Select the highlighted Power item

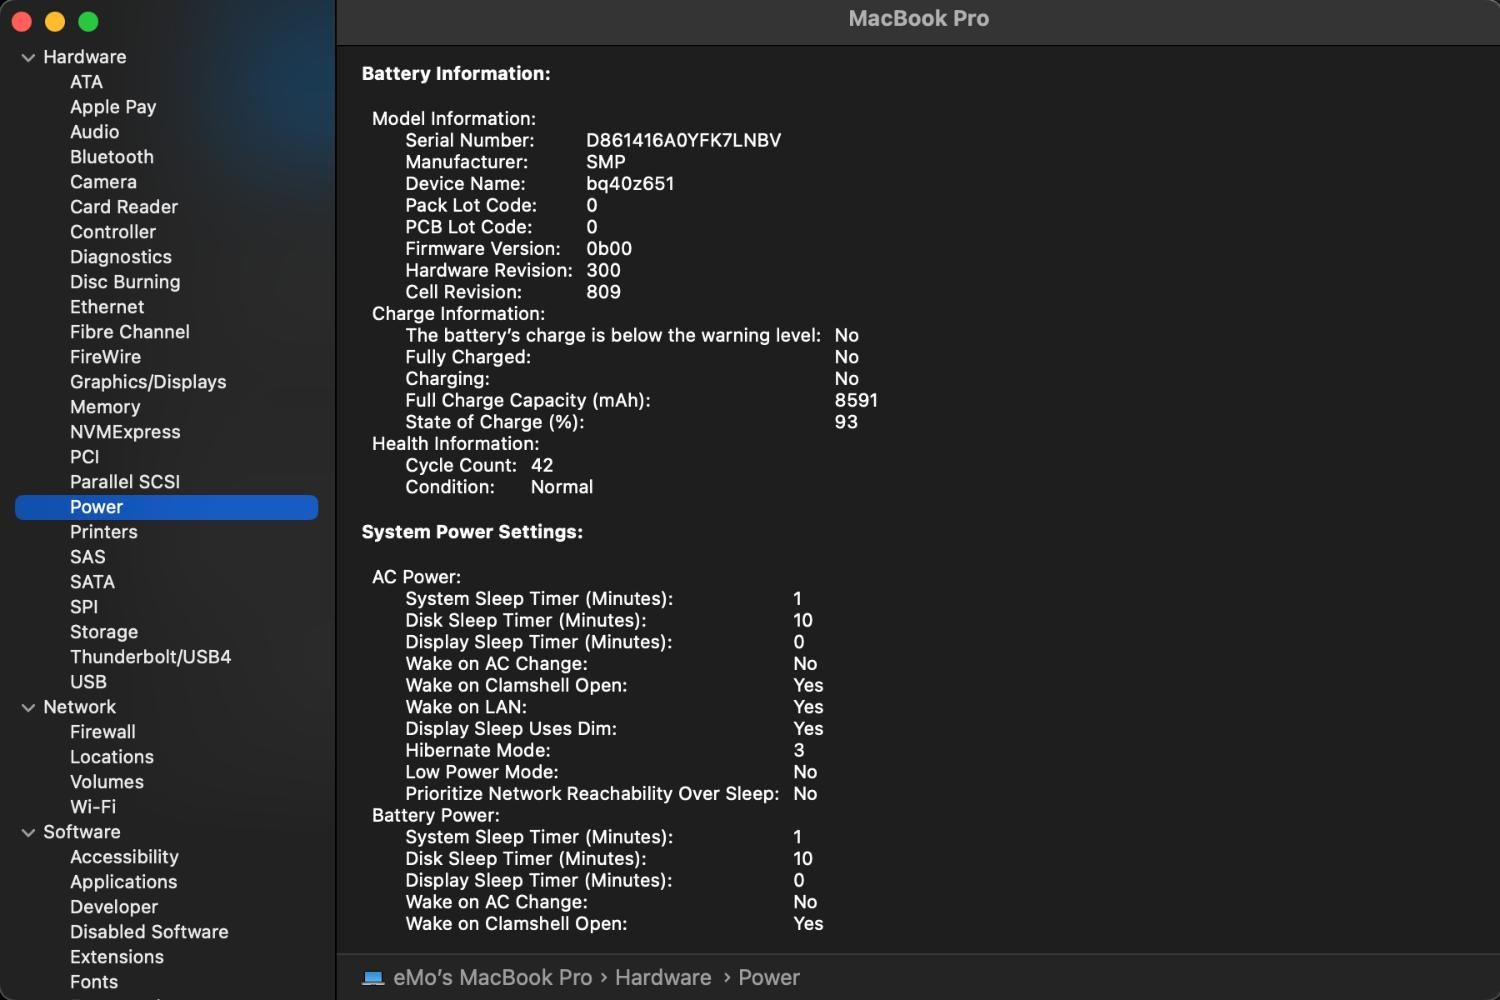coord(166,507)
